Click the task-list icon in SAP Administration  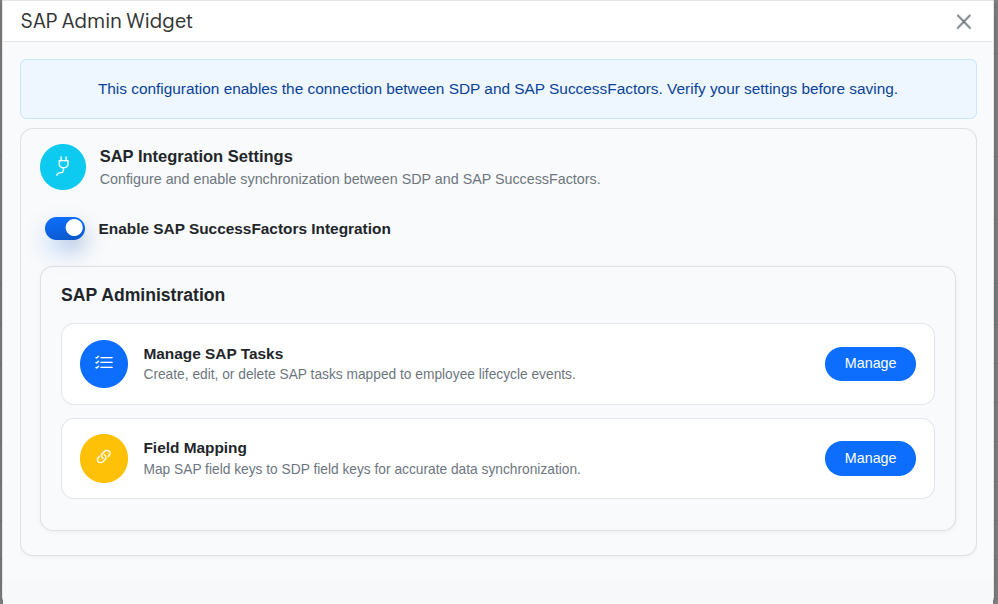click(104, 364)
